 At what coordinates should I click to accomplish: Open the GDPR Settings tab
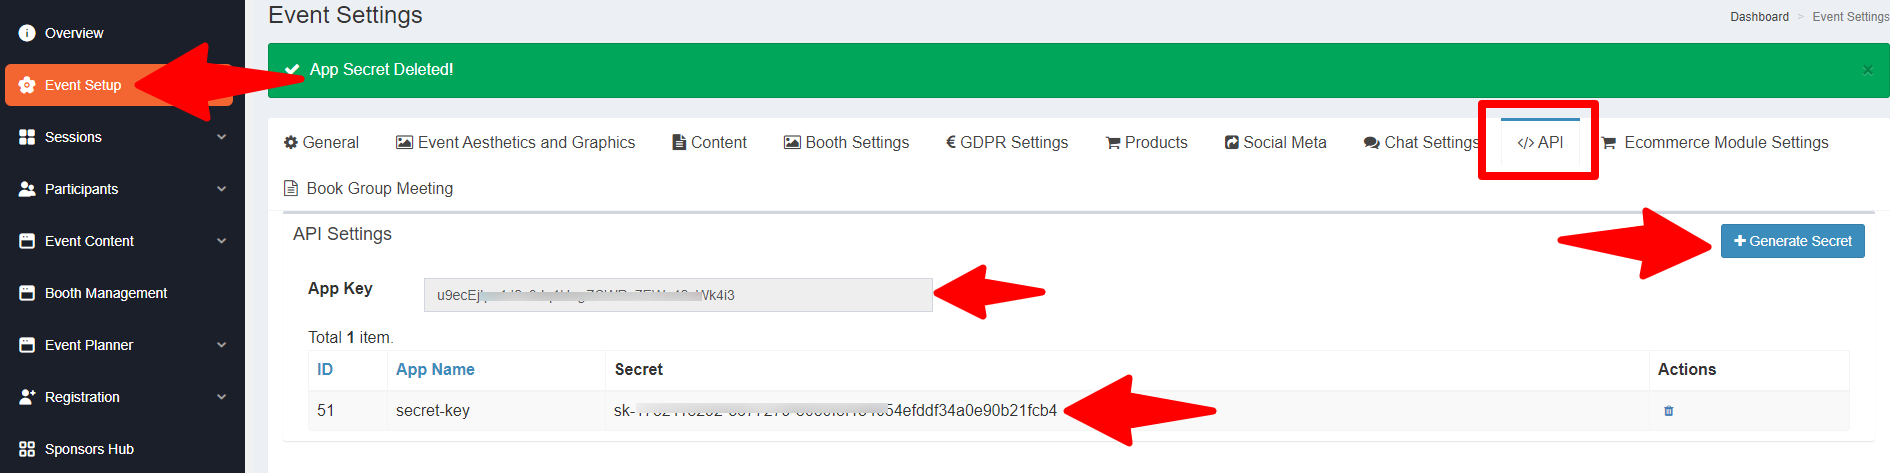tap(1007, 143)
